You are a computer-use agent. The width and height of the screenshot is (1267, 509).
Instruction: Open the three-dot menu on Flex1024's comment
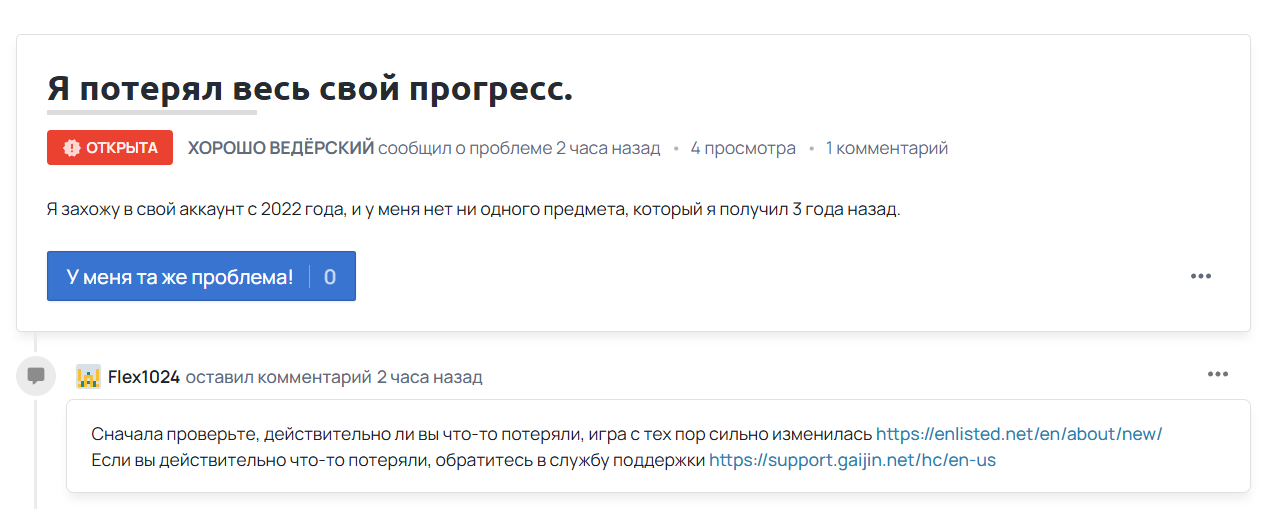point(1217,374)
